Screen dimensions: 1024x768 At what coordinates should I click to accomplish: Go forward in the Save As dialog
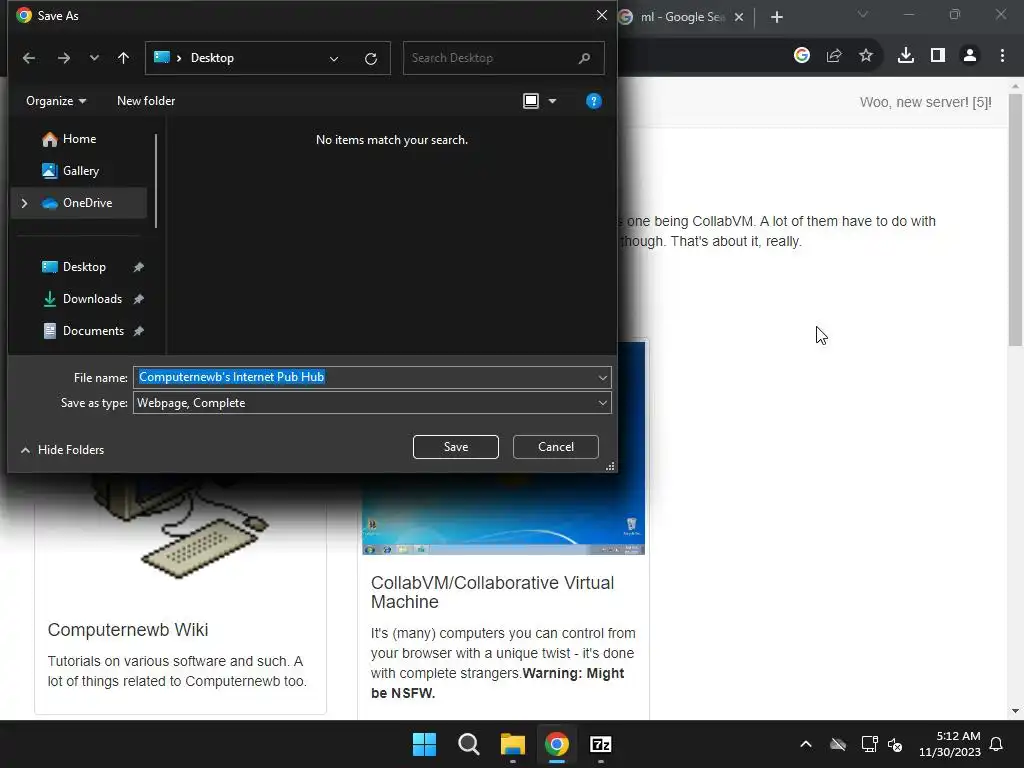coord(63,58)
